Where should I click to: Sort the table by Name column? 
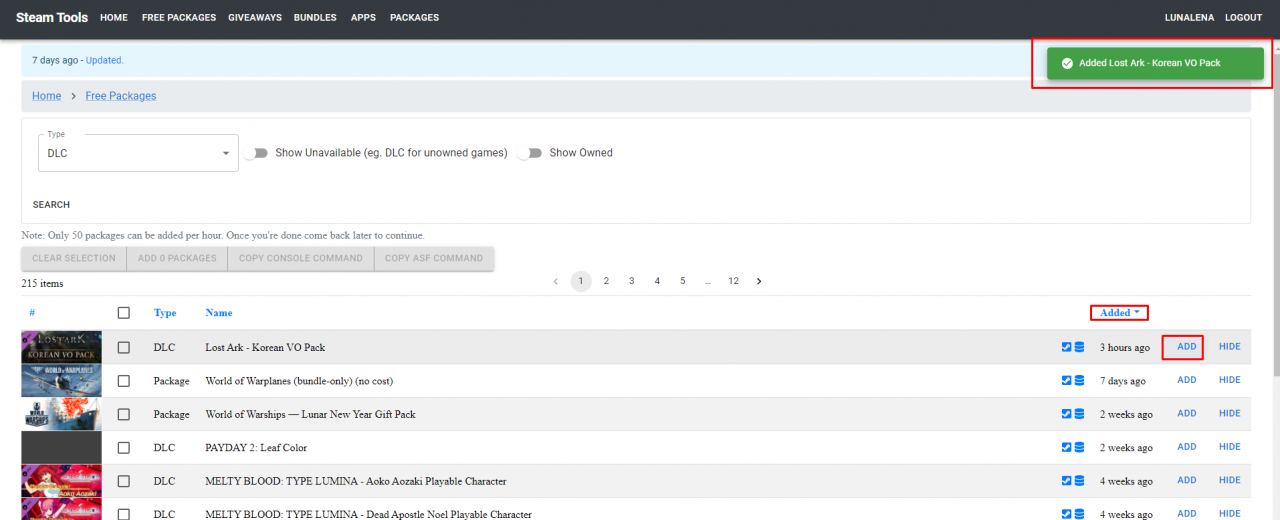(219, 313)
